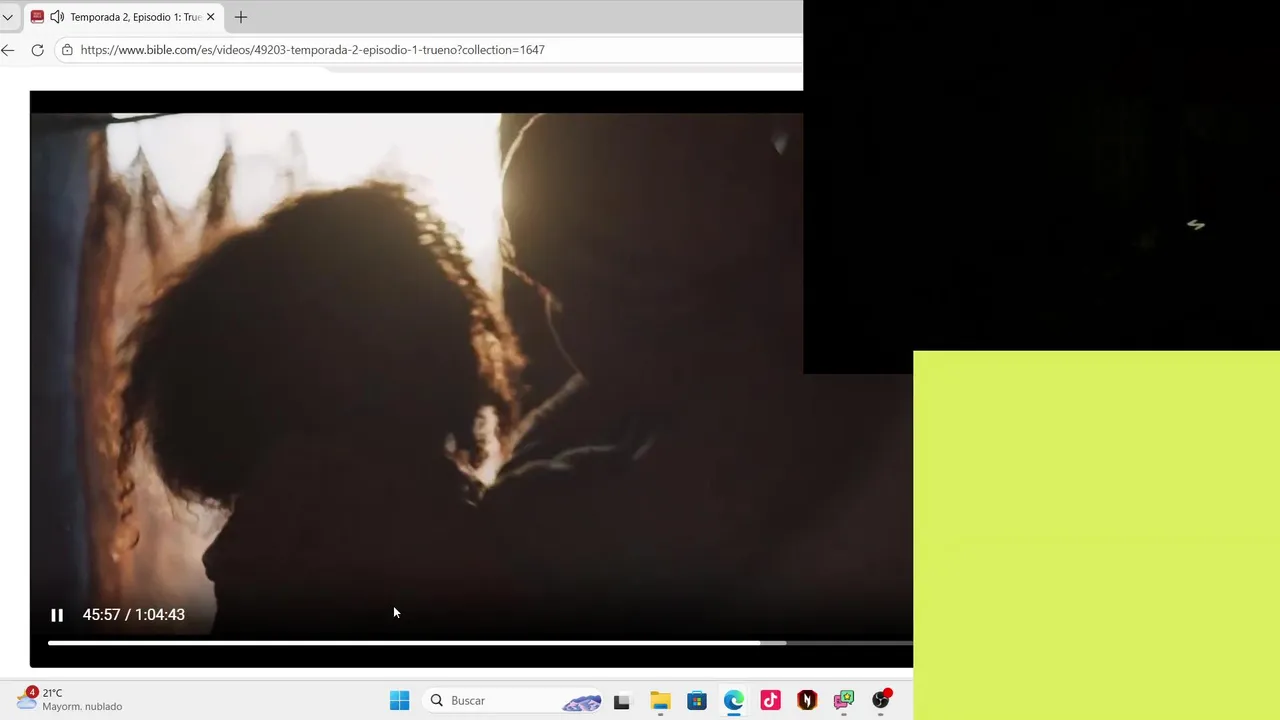Click the 45:57 / 1:04:43 time display
This screenshot has height=720, width=1280.
point(134,615)
